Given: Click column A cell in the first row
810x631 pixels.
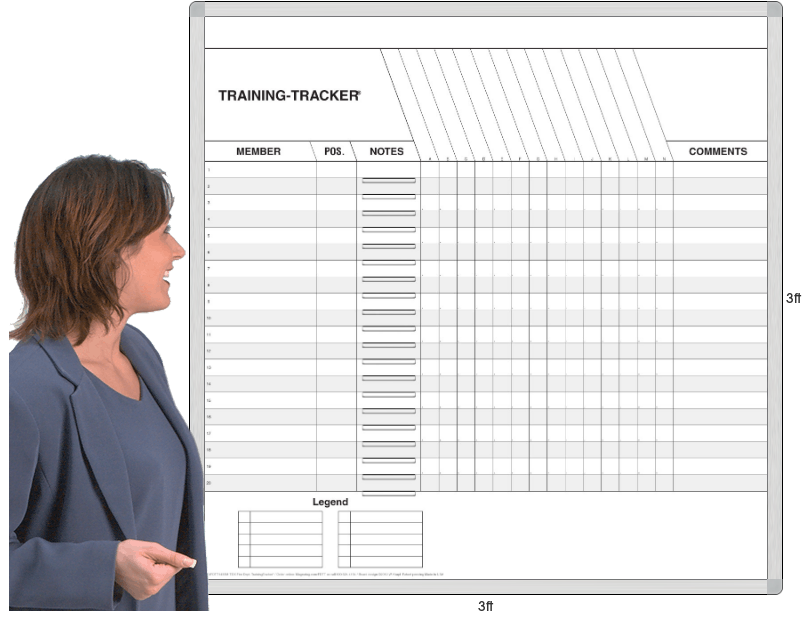Looking at the screenshot, I should coord(430,170).
